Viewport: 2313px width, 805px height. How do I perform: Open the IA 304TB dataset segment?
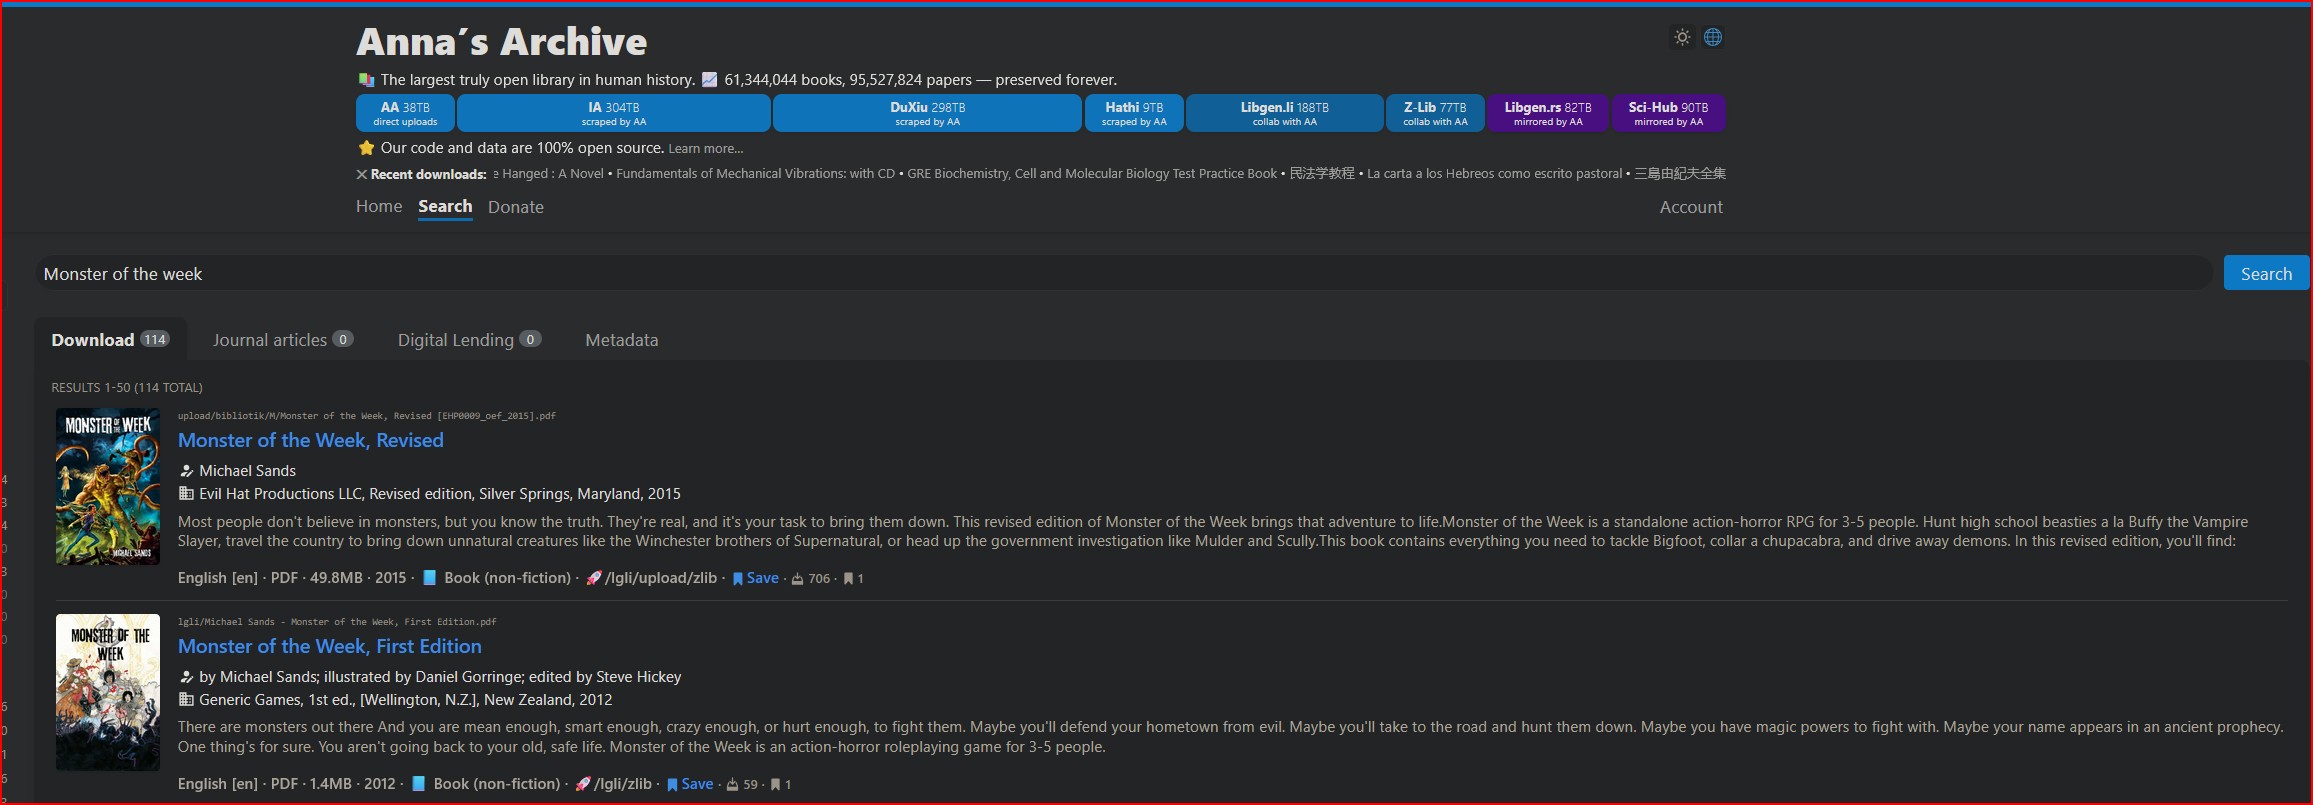pos(614,113)
